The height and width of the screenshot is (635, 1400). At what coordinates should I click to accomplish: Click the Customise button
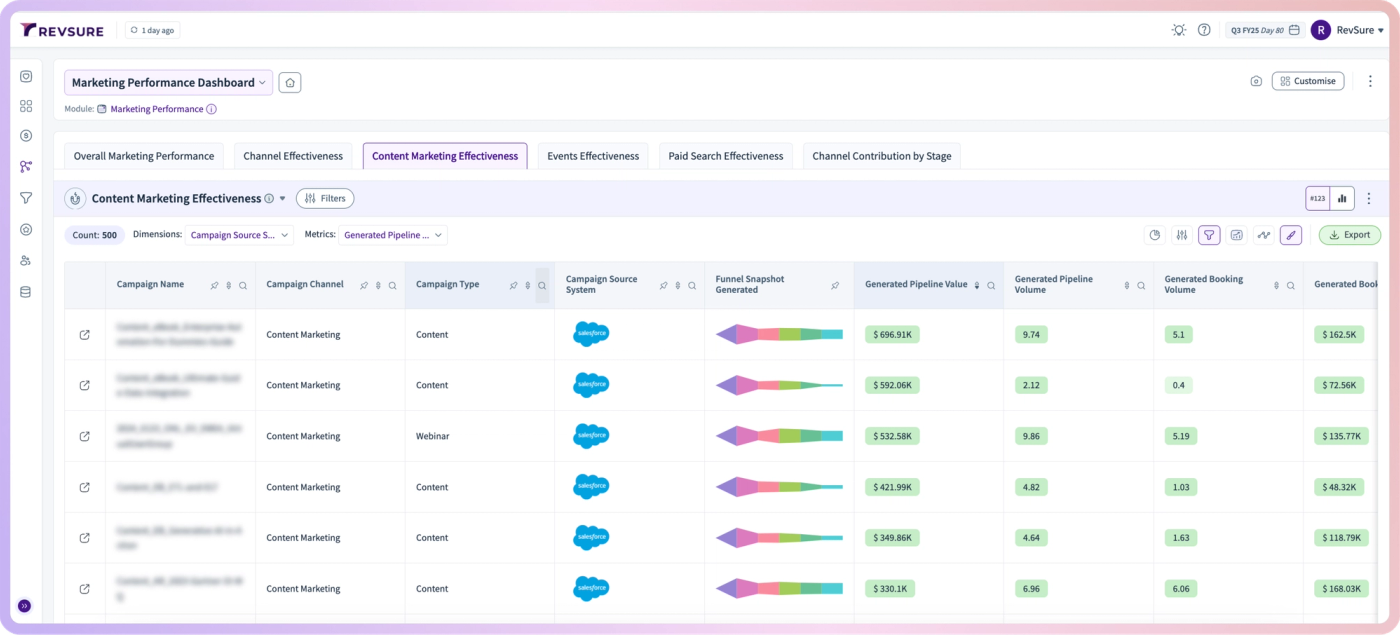1308,81
